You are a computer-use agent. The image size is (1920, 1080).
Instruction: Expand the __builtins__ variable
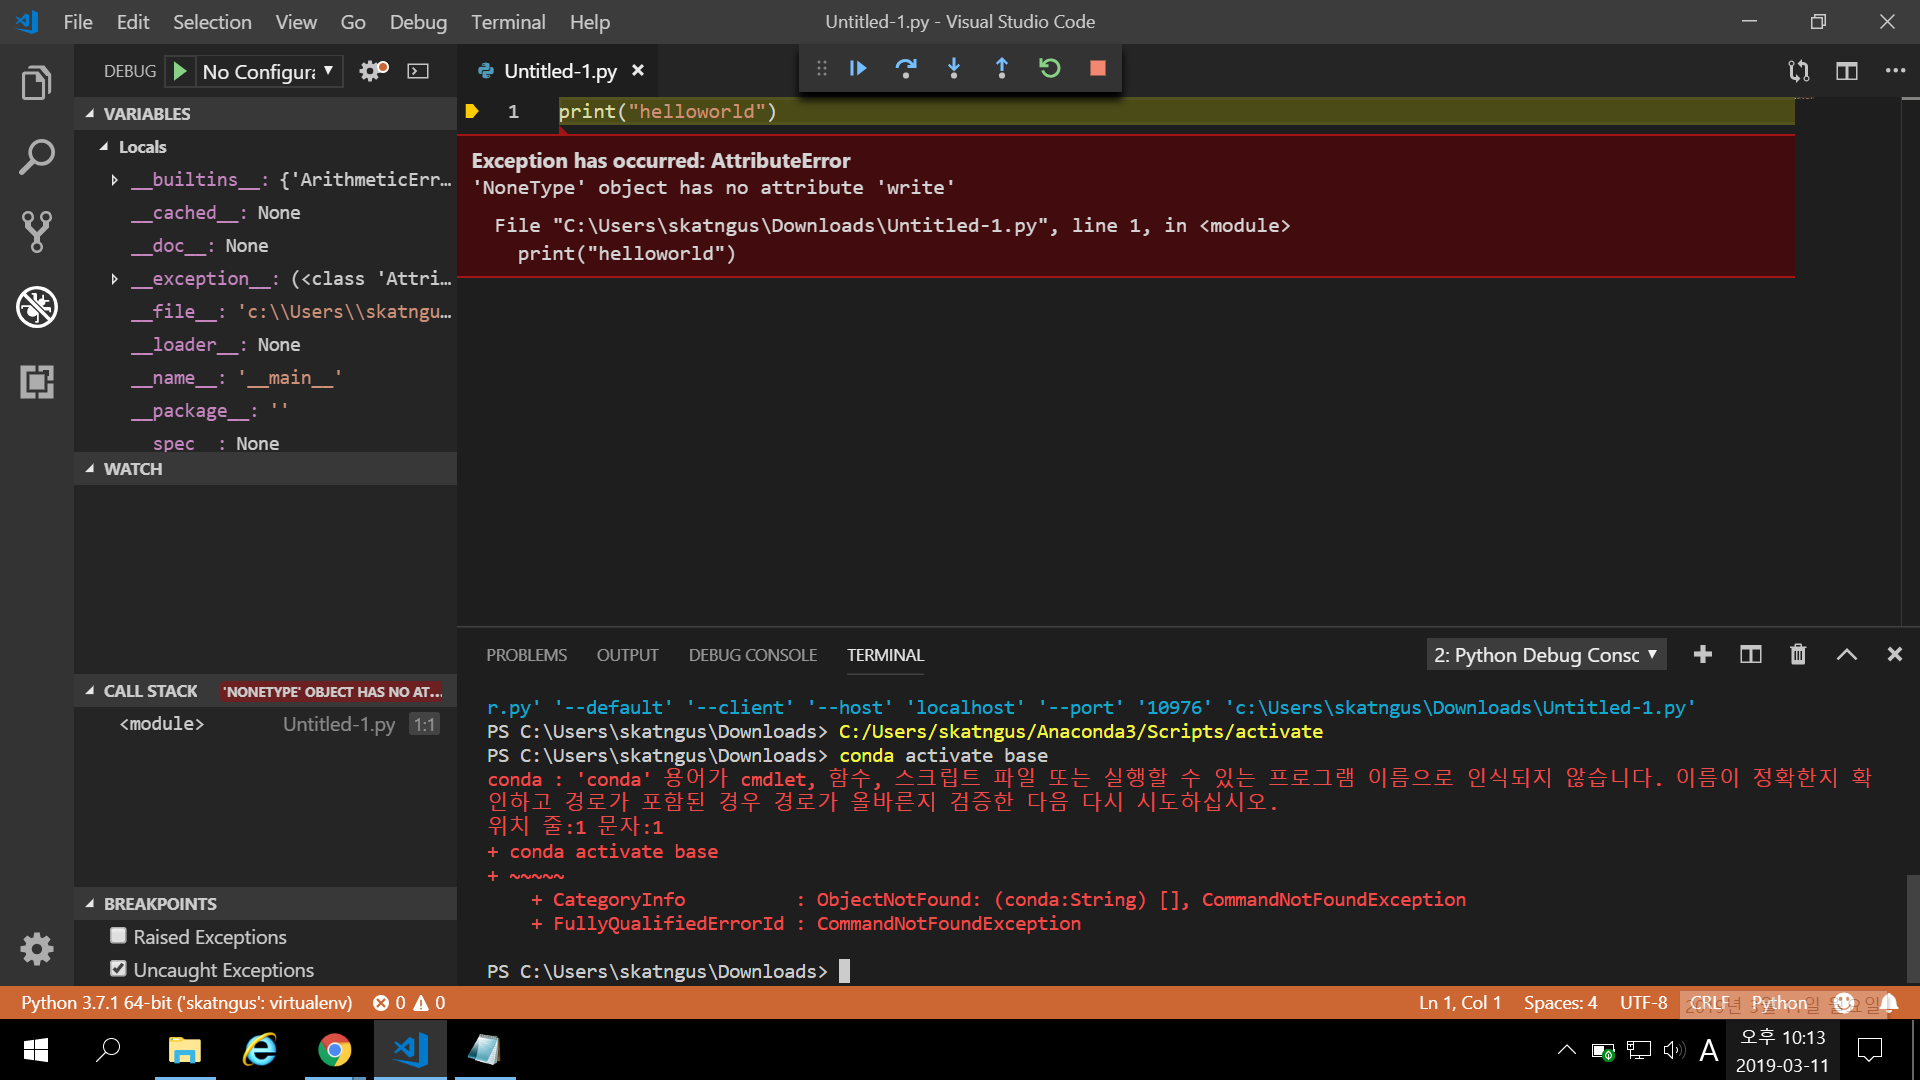tap(114, 180)
